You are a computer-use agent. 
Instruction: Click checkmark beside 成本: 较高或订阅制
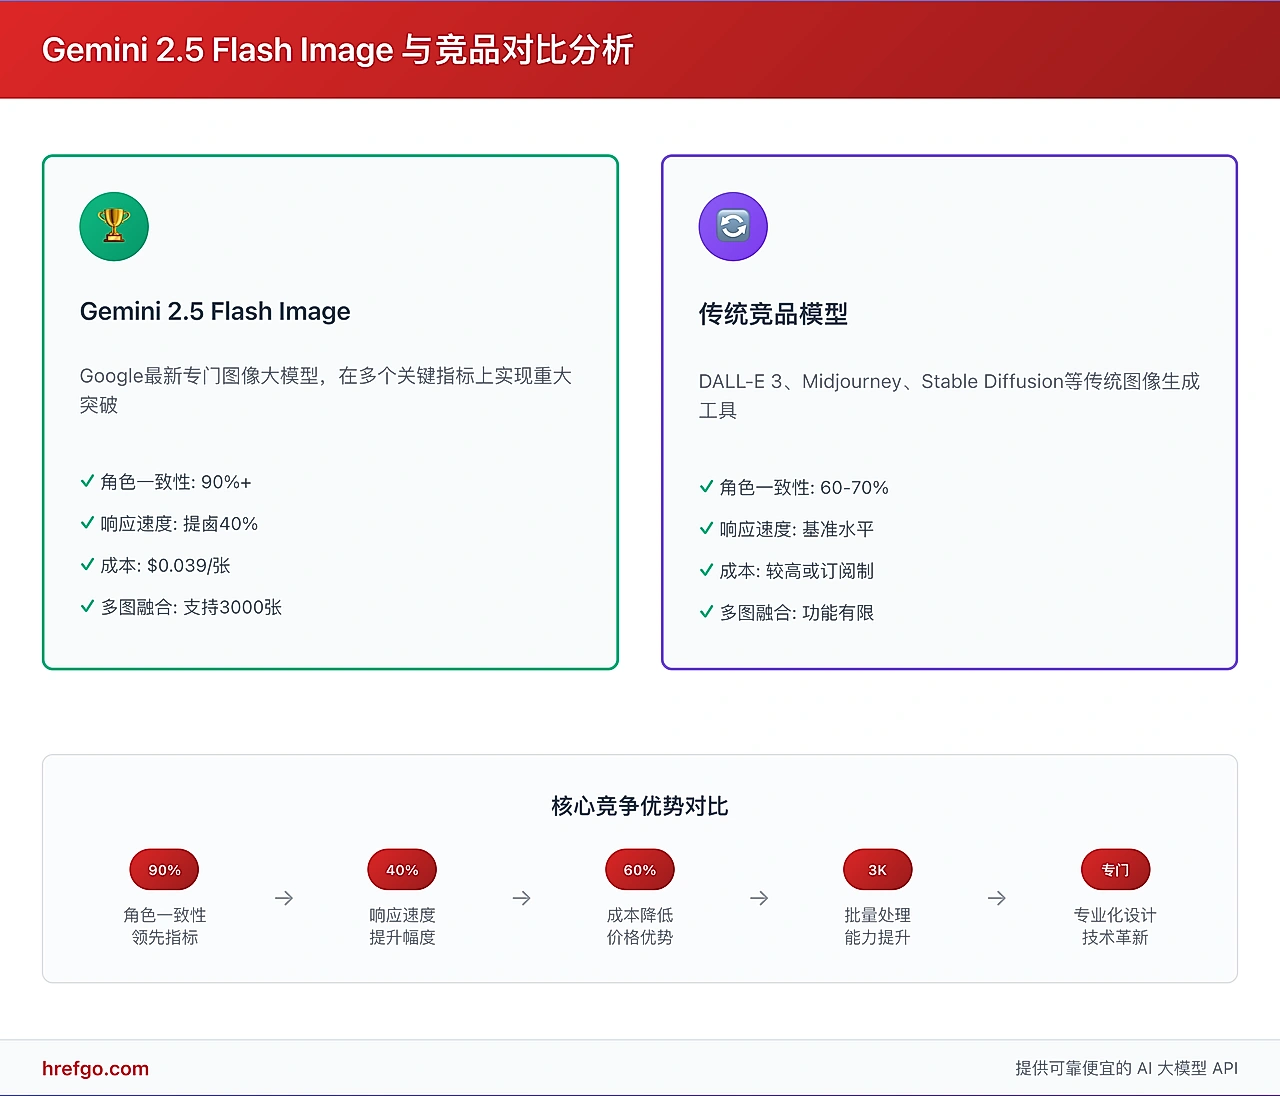706,570
